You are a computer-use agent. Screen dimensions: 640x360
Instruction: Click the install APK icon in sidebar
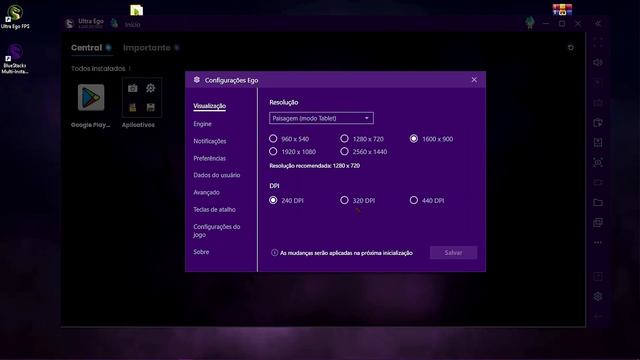[x=598, y=142]
